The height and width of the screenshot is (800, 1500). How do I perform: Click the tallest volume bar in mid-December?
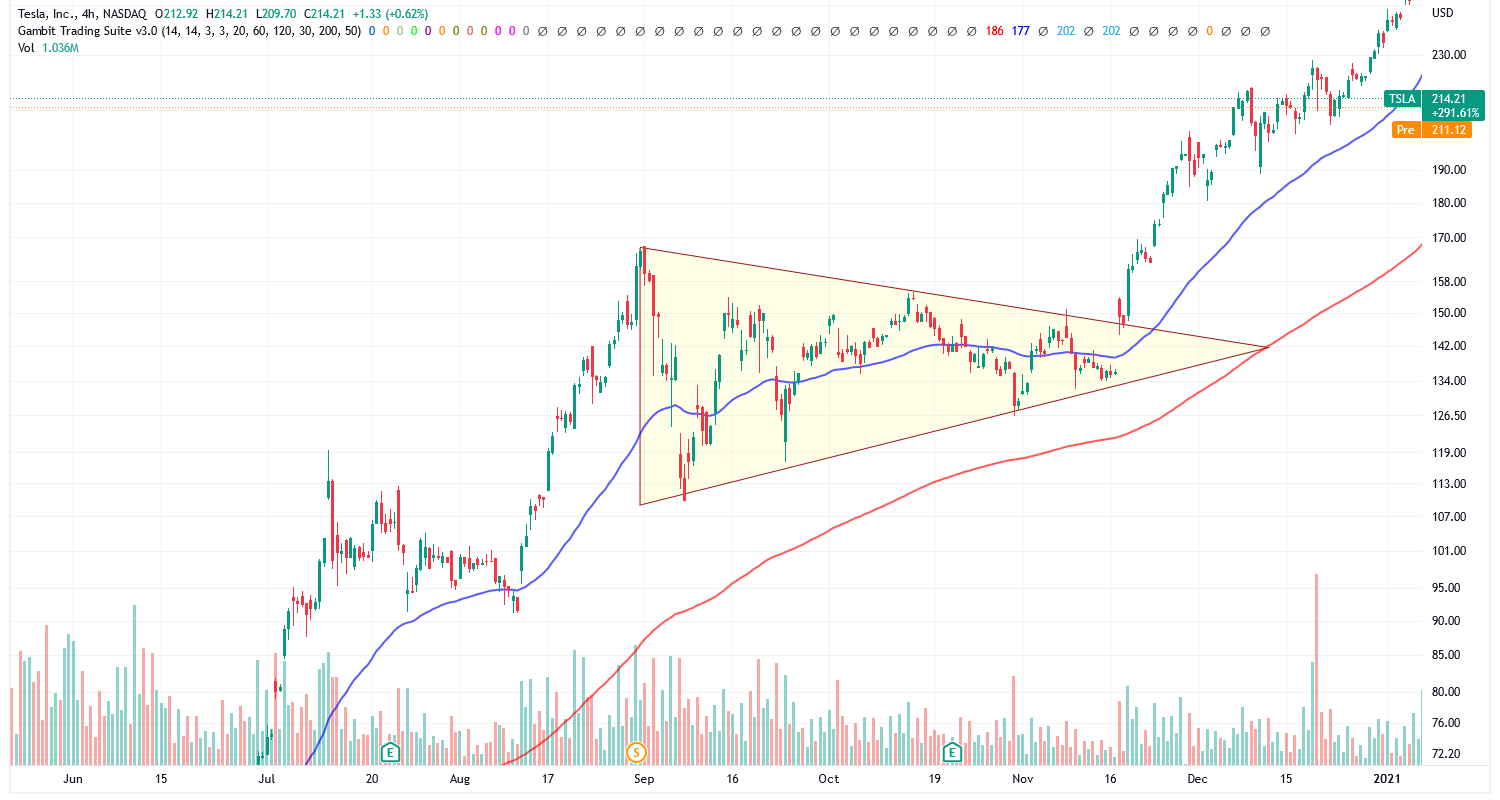click(1316, 669)
